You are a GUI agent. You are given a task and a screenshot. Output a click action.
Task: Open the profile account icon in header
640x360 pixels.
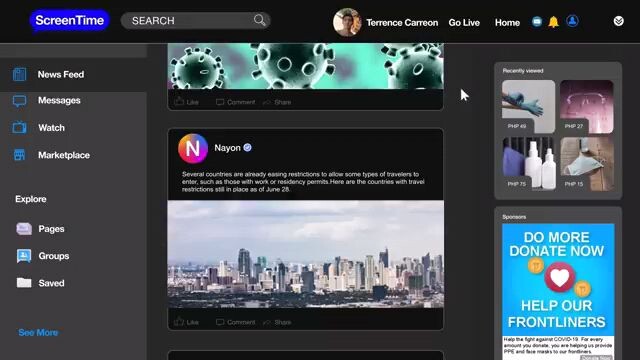[x=572, y=21]
